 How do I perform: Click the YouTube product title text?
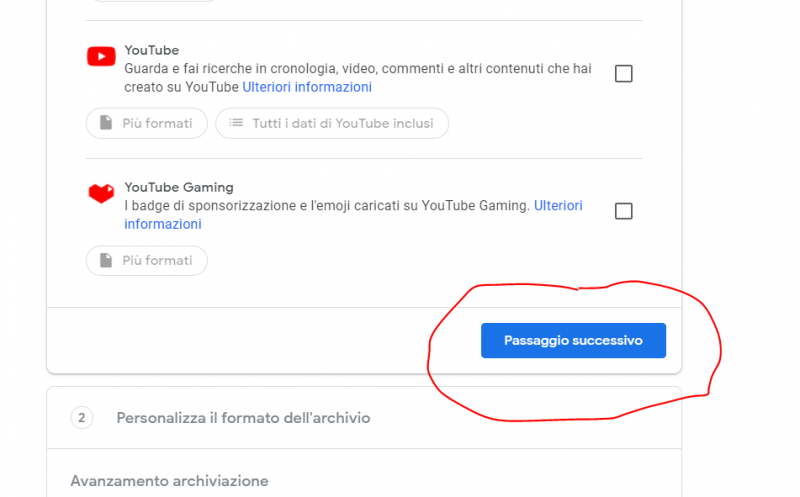[151, 50]
